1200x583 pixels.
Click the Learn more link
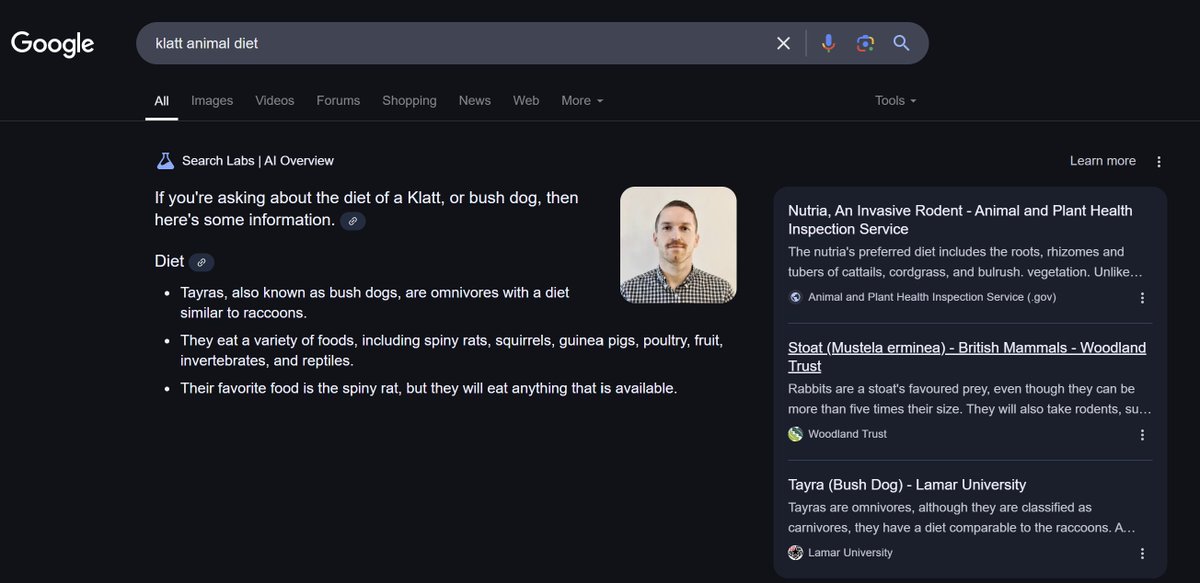(1102, 161)
